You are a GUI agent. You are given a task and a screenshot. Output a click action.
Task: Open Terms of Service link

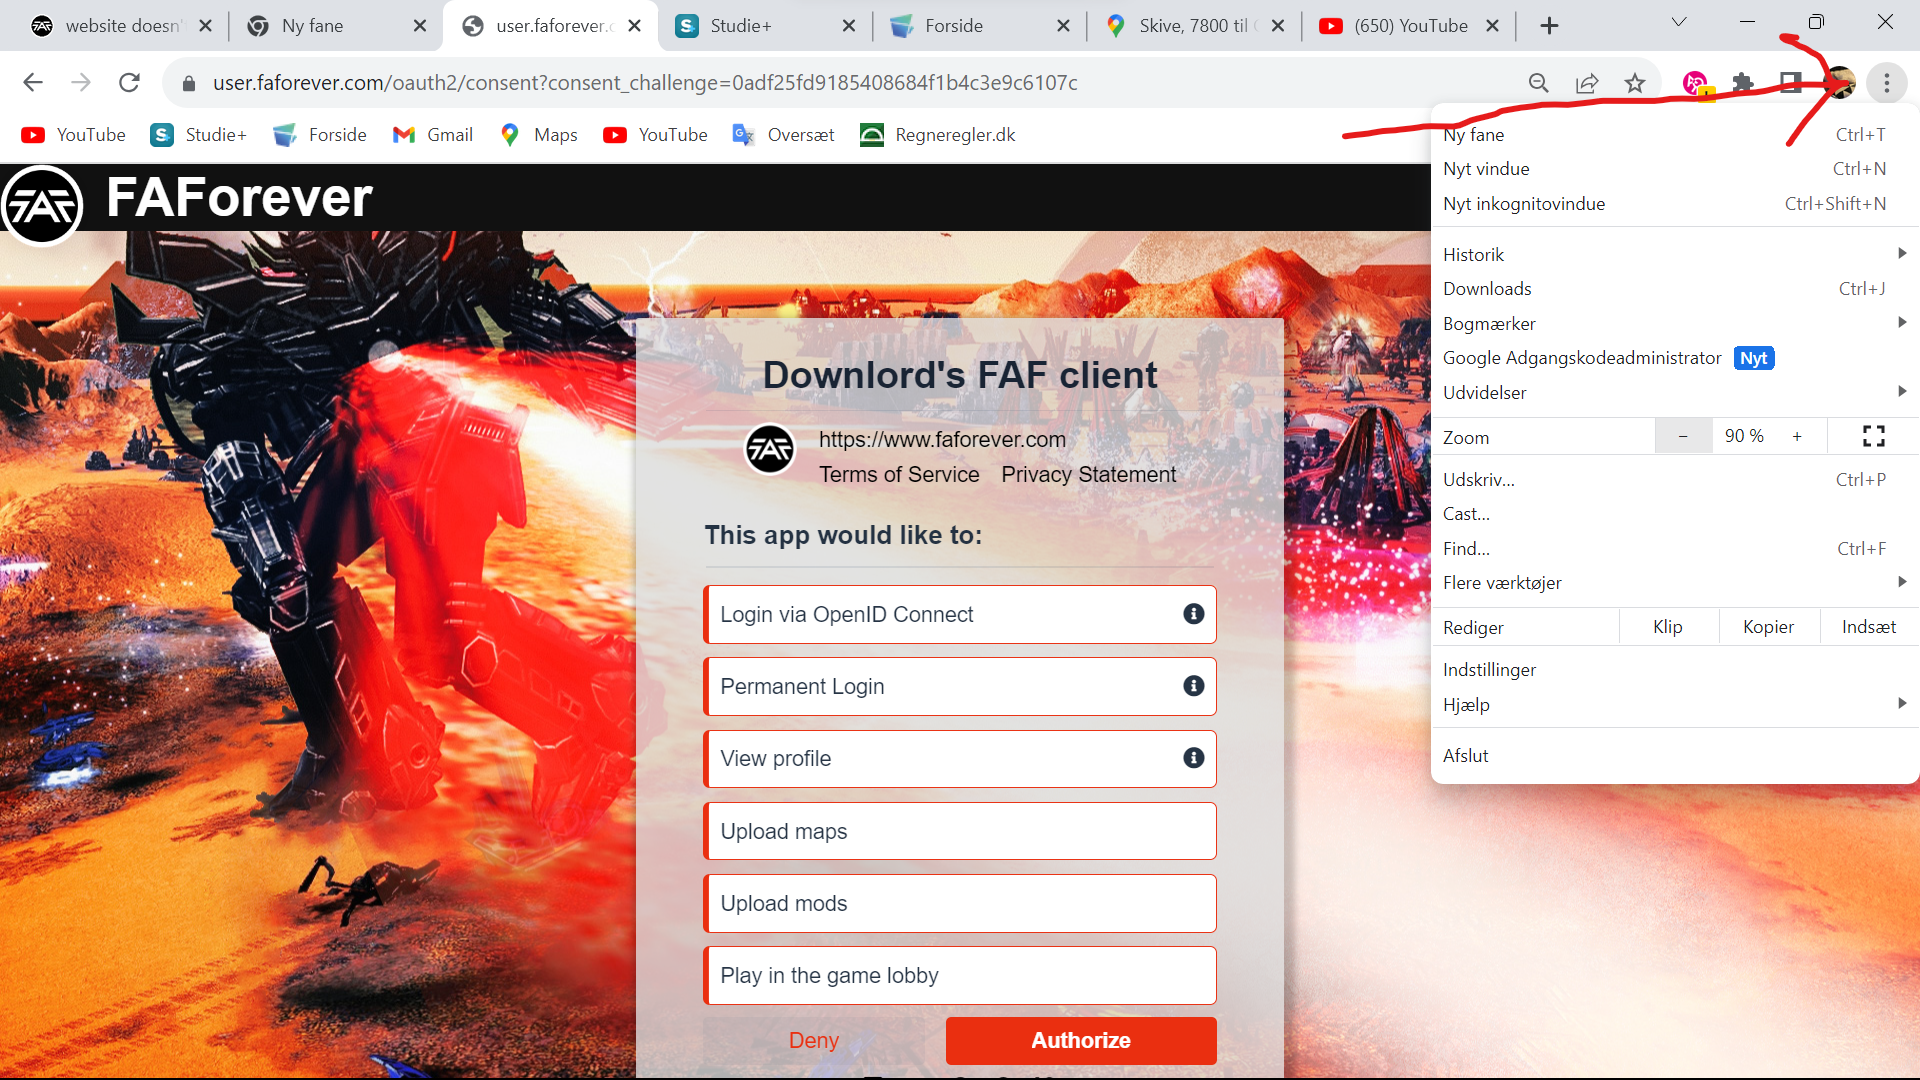click(899, 475)
